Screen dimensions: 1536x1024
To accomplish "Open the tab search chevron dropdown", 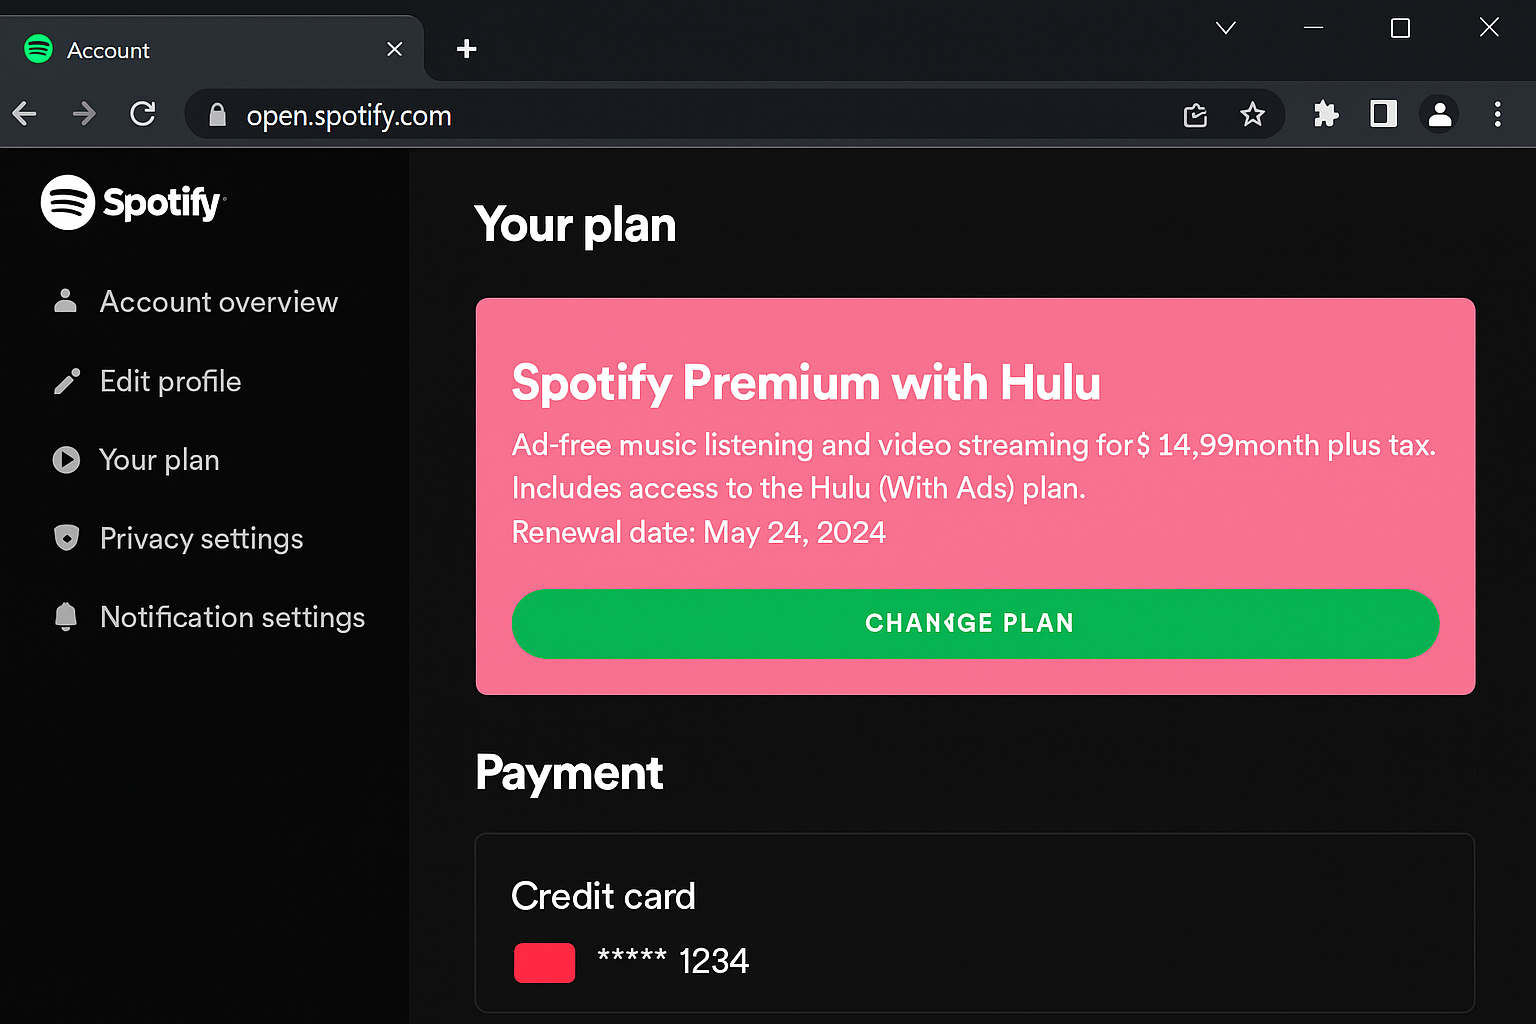I will point(1226,28).
